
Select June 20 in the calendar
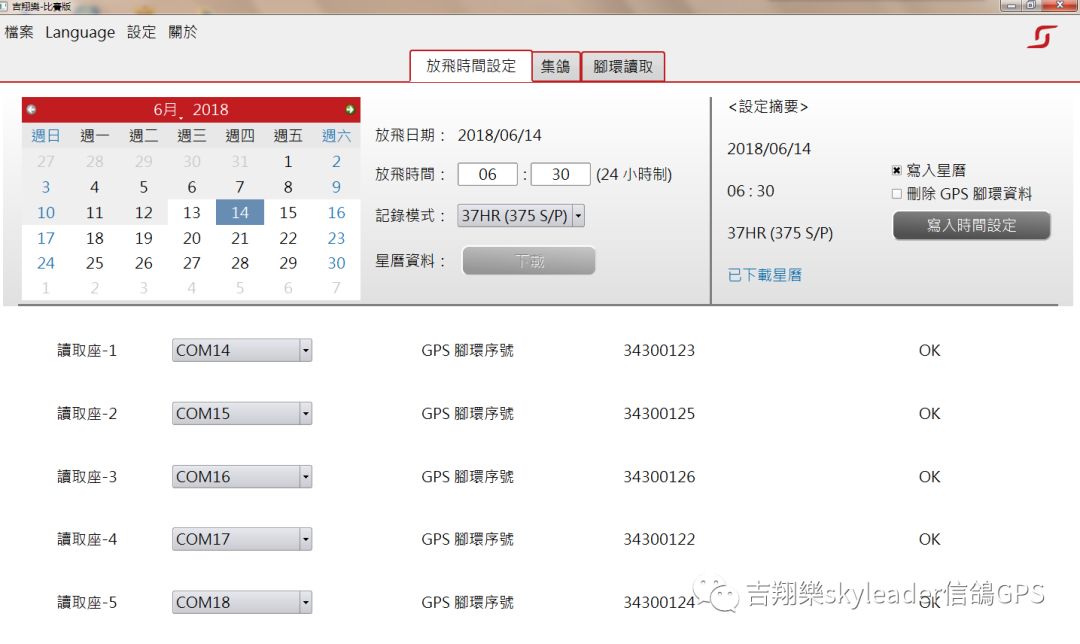click(192, 238)
